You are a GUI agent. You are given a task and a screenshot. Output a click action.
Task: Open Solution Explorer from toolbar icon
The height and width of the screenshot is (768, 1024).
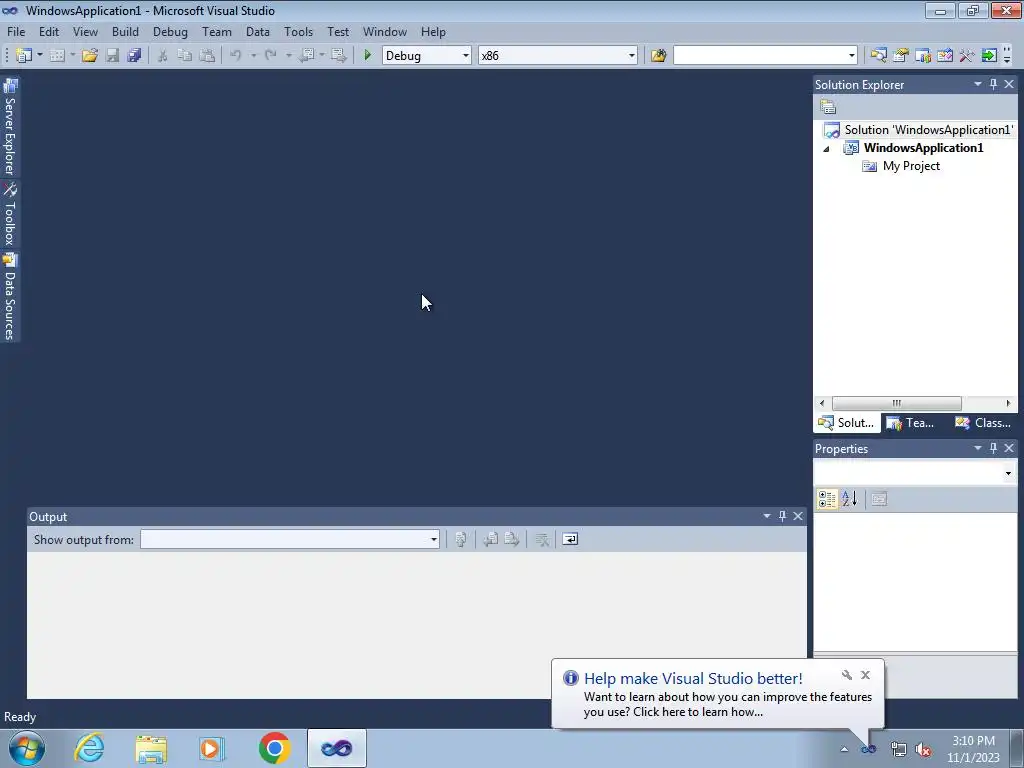pyautogui.click(x=878, y=56)
